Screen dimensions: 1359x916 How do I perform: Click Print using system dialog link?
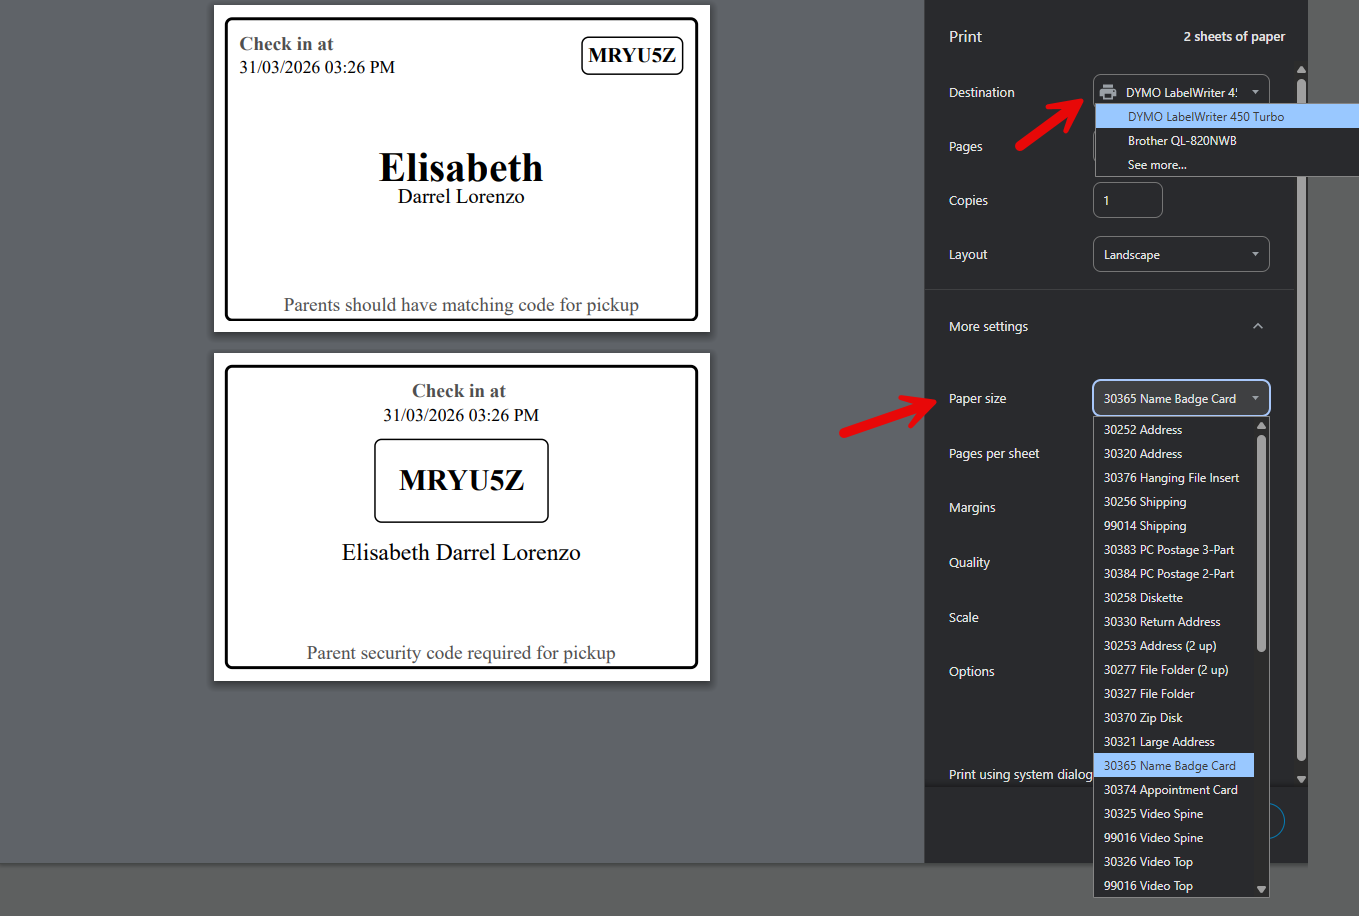point(1019,774)
